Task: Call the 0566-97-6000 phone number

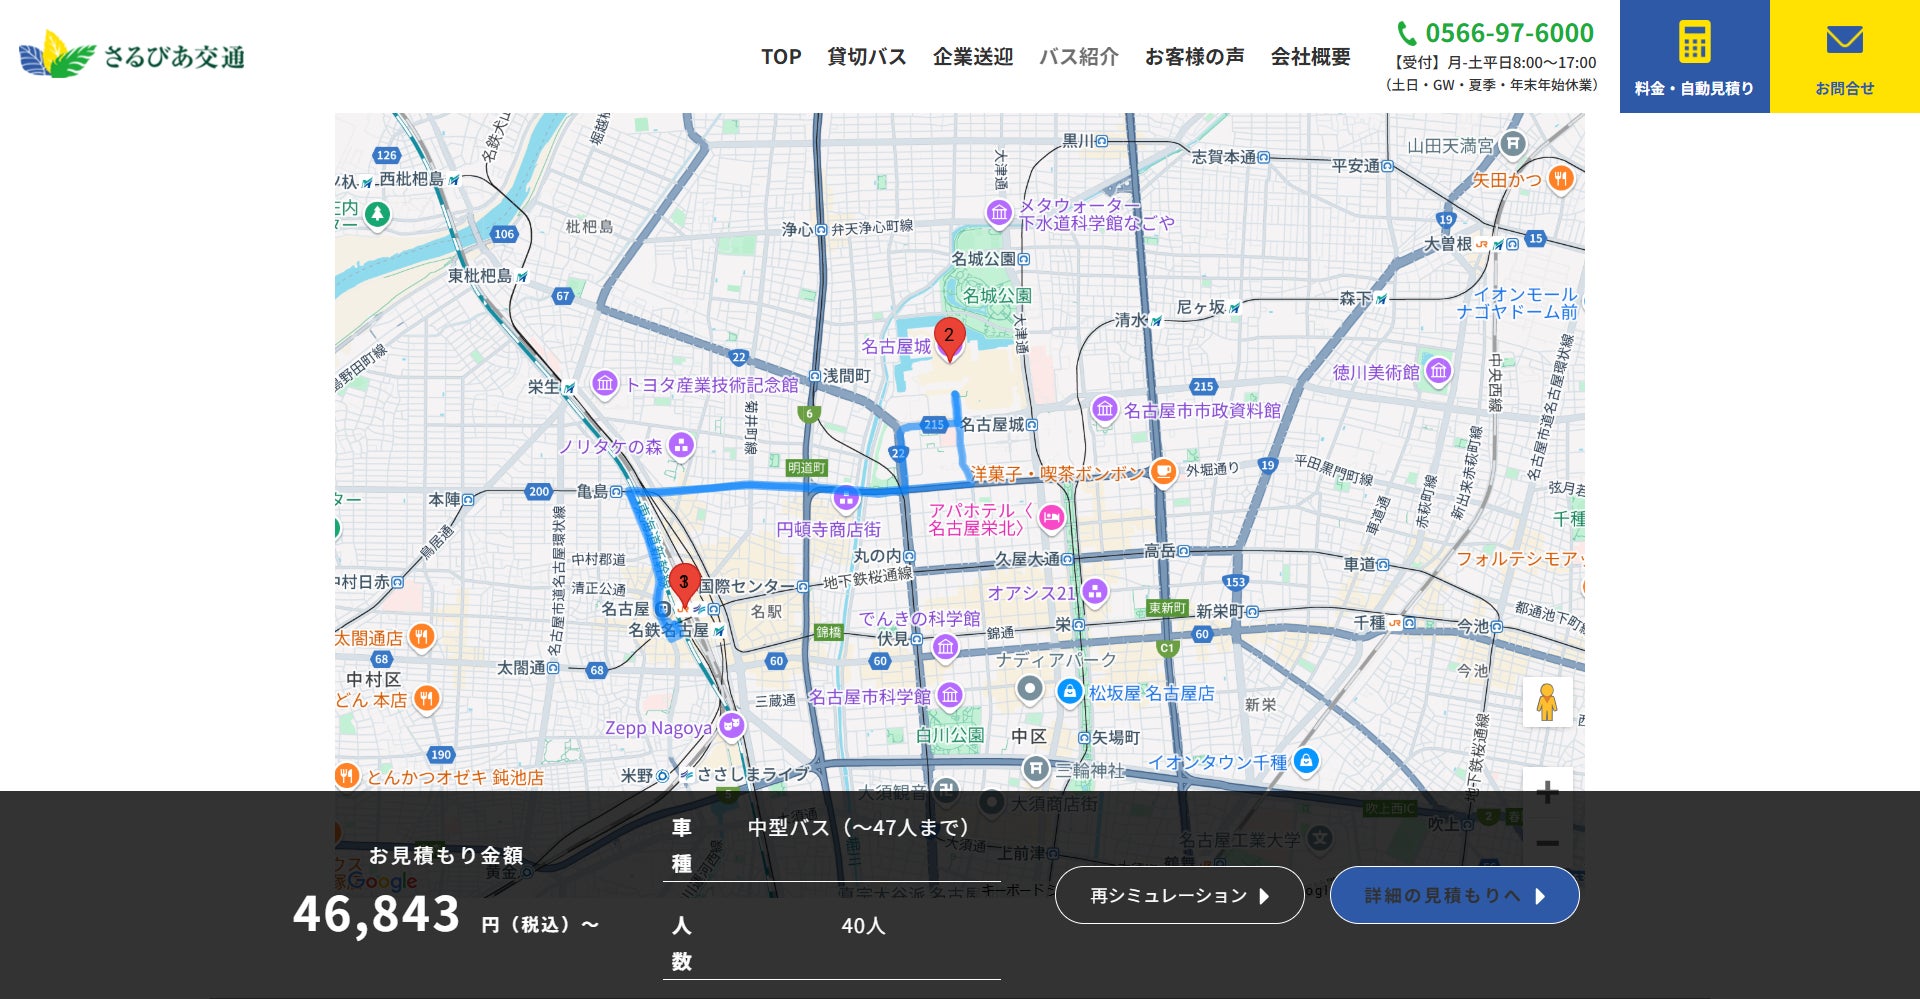Action: pos(1497,33)
